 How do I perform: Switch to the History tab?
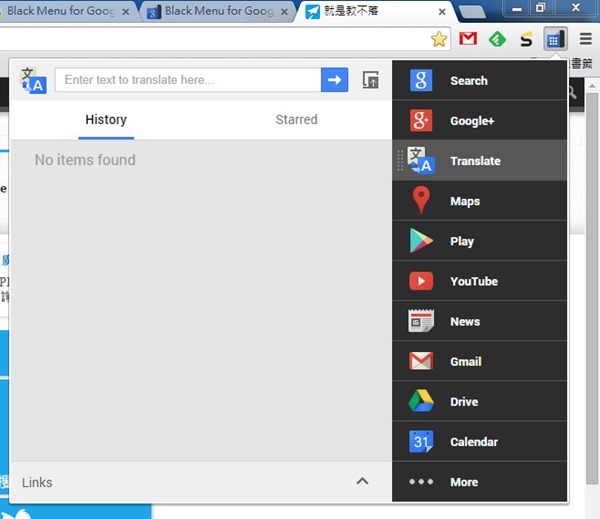click(106, 120)
